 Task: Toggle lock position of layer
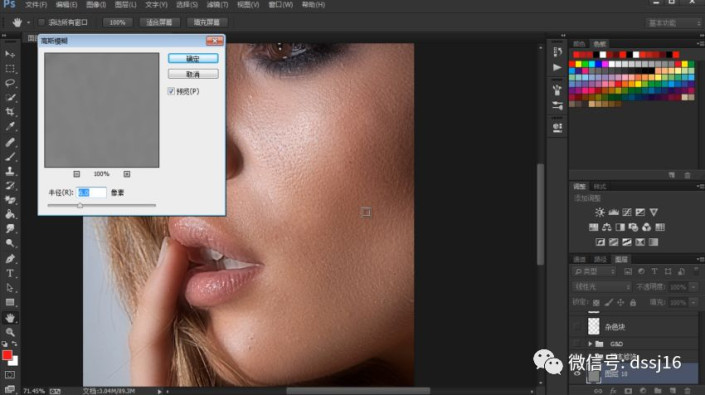[620, 302]
